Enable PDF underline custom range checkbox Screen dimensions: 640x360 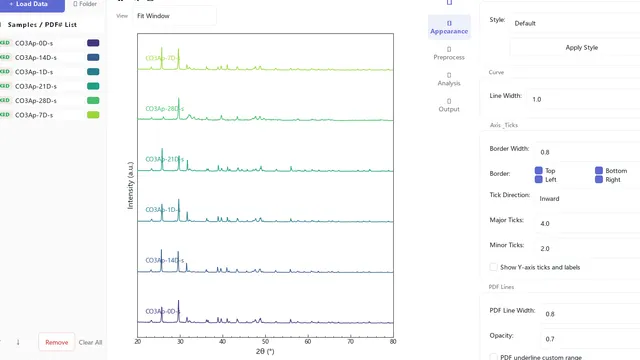point(493,357)
